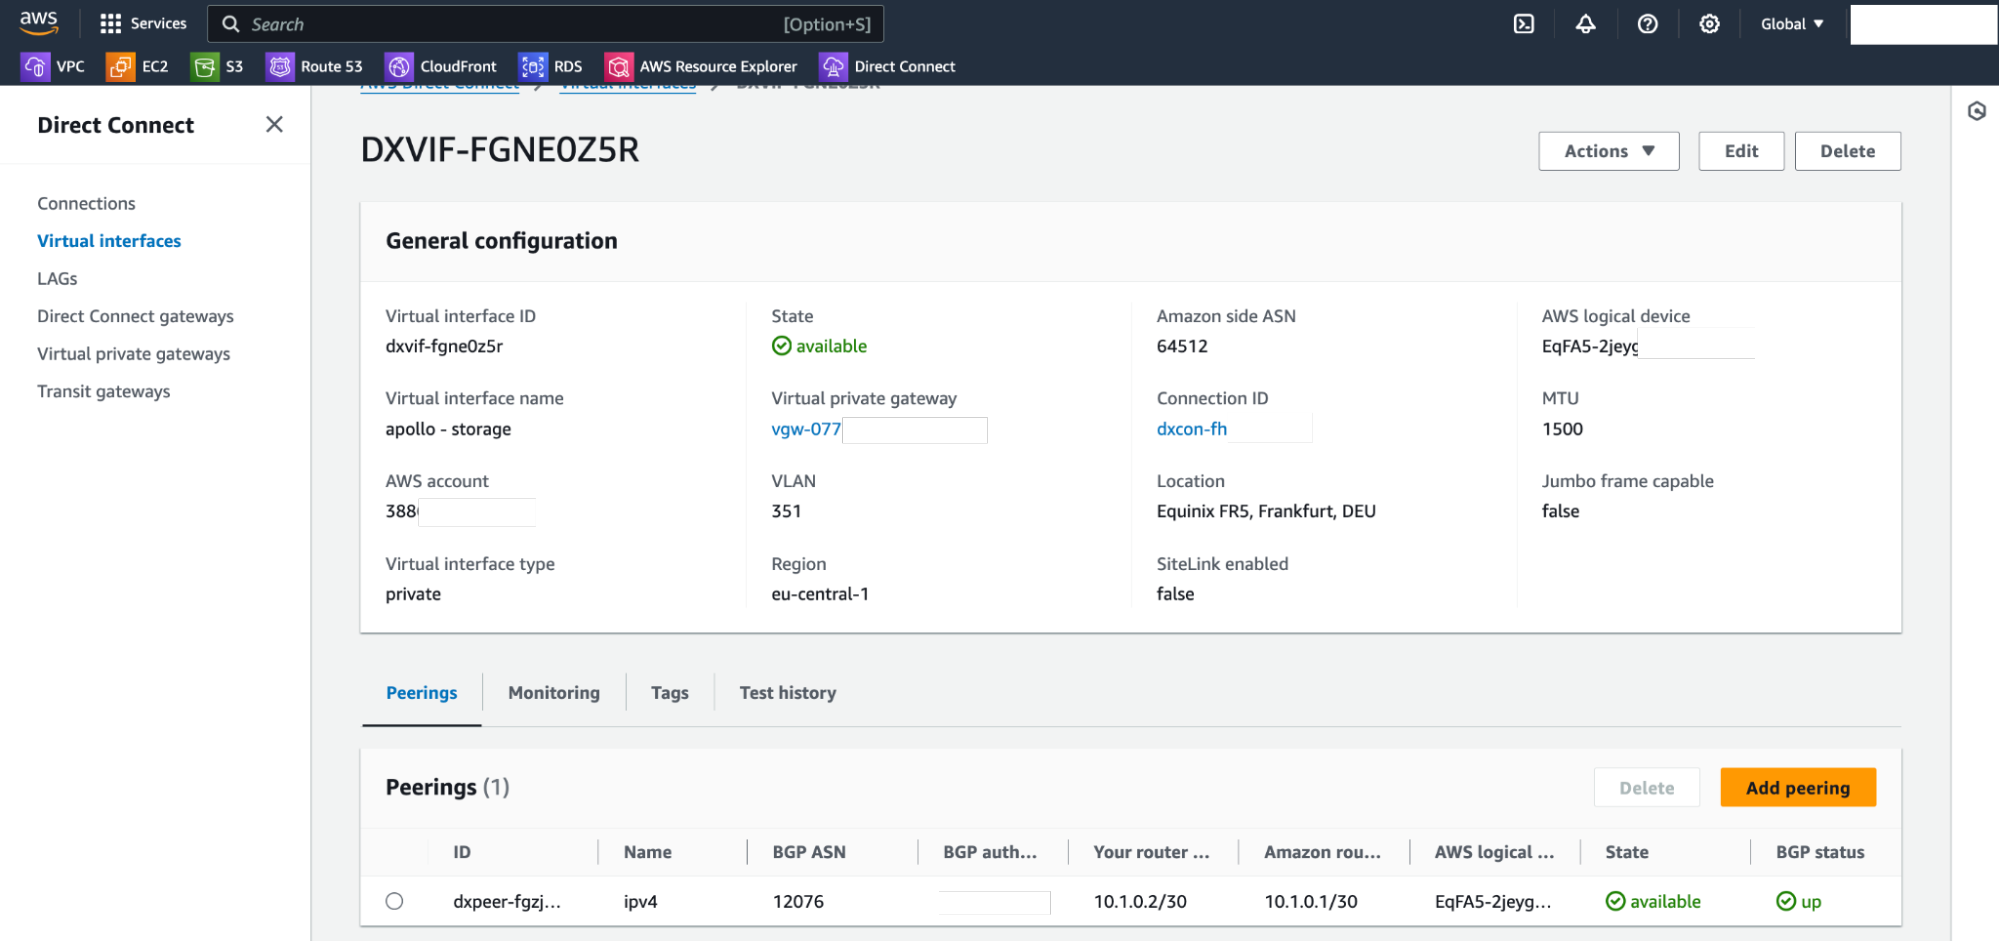
Task: Click the search magnifier icon
Action: point(231,24)
